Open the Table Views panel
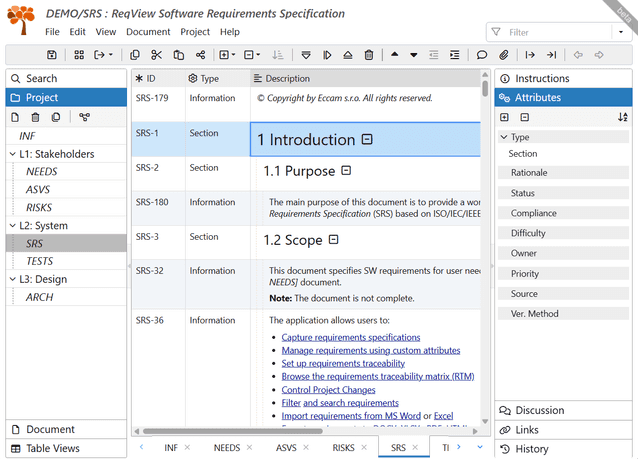Screen dimensions: 638x459 click(x=66, y=448)
